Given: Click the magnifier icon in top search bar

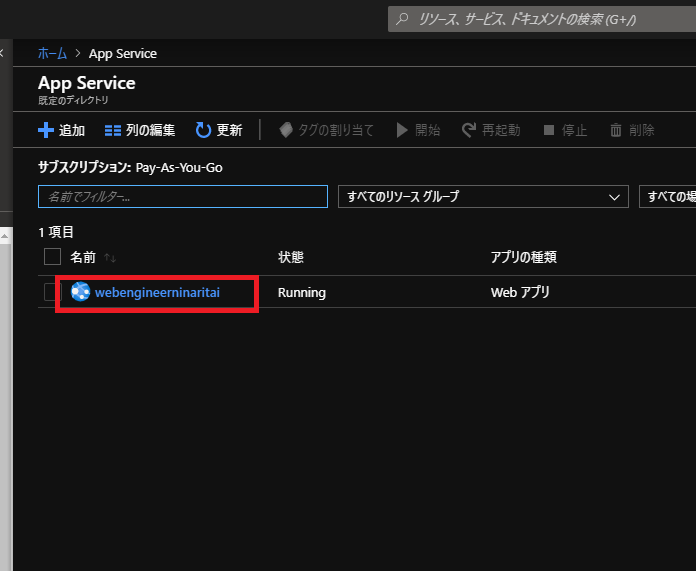Looking at the screenshot, I should point(402,19).
